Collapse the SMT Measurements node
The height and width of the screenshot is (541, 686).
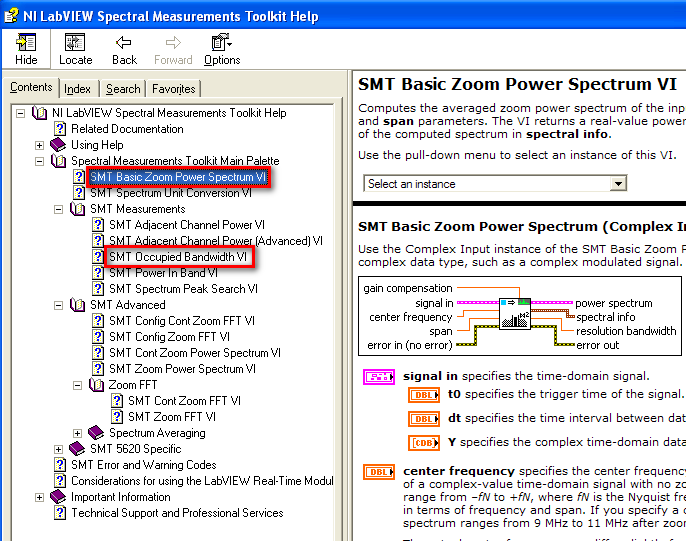point(58,209)
